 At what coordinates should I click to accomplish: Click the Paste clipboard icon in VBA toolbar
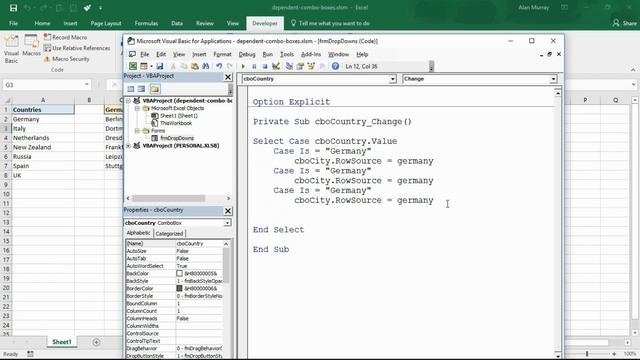195,66
